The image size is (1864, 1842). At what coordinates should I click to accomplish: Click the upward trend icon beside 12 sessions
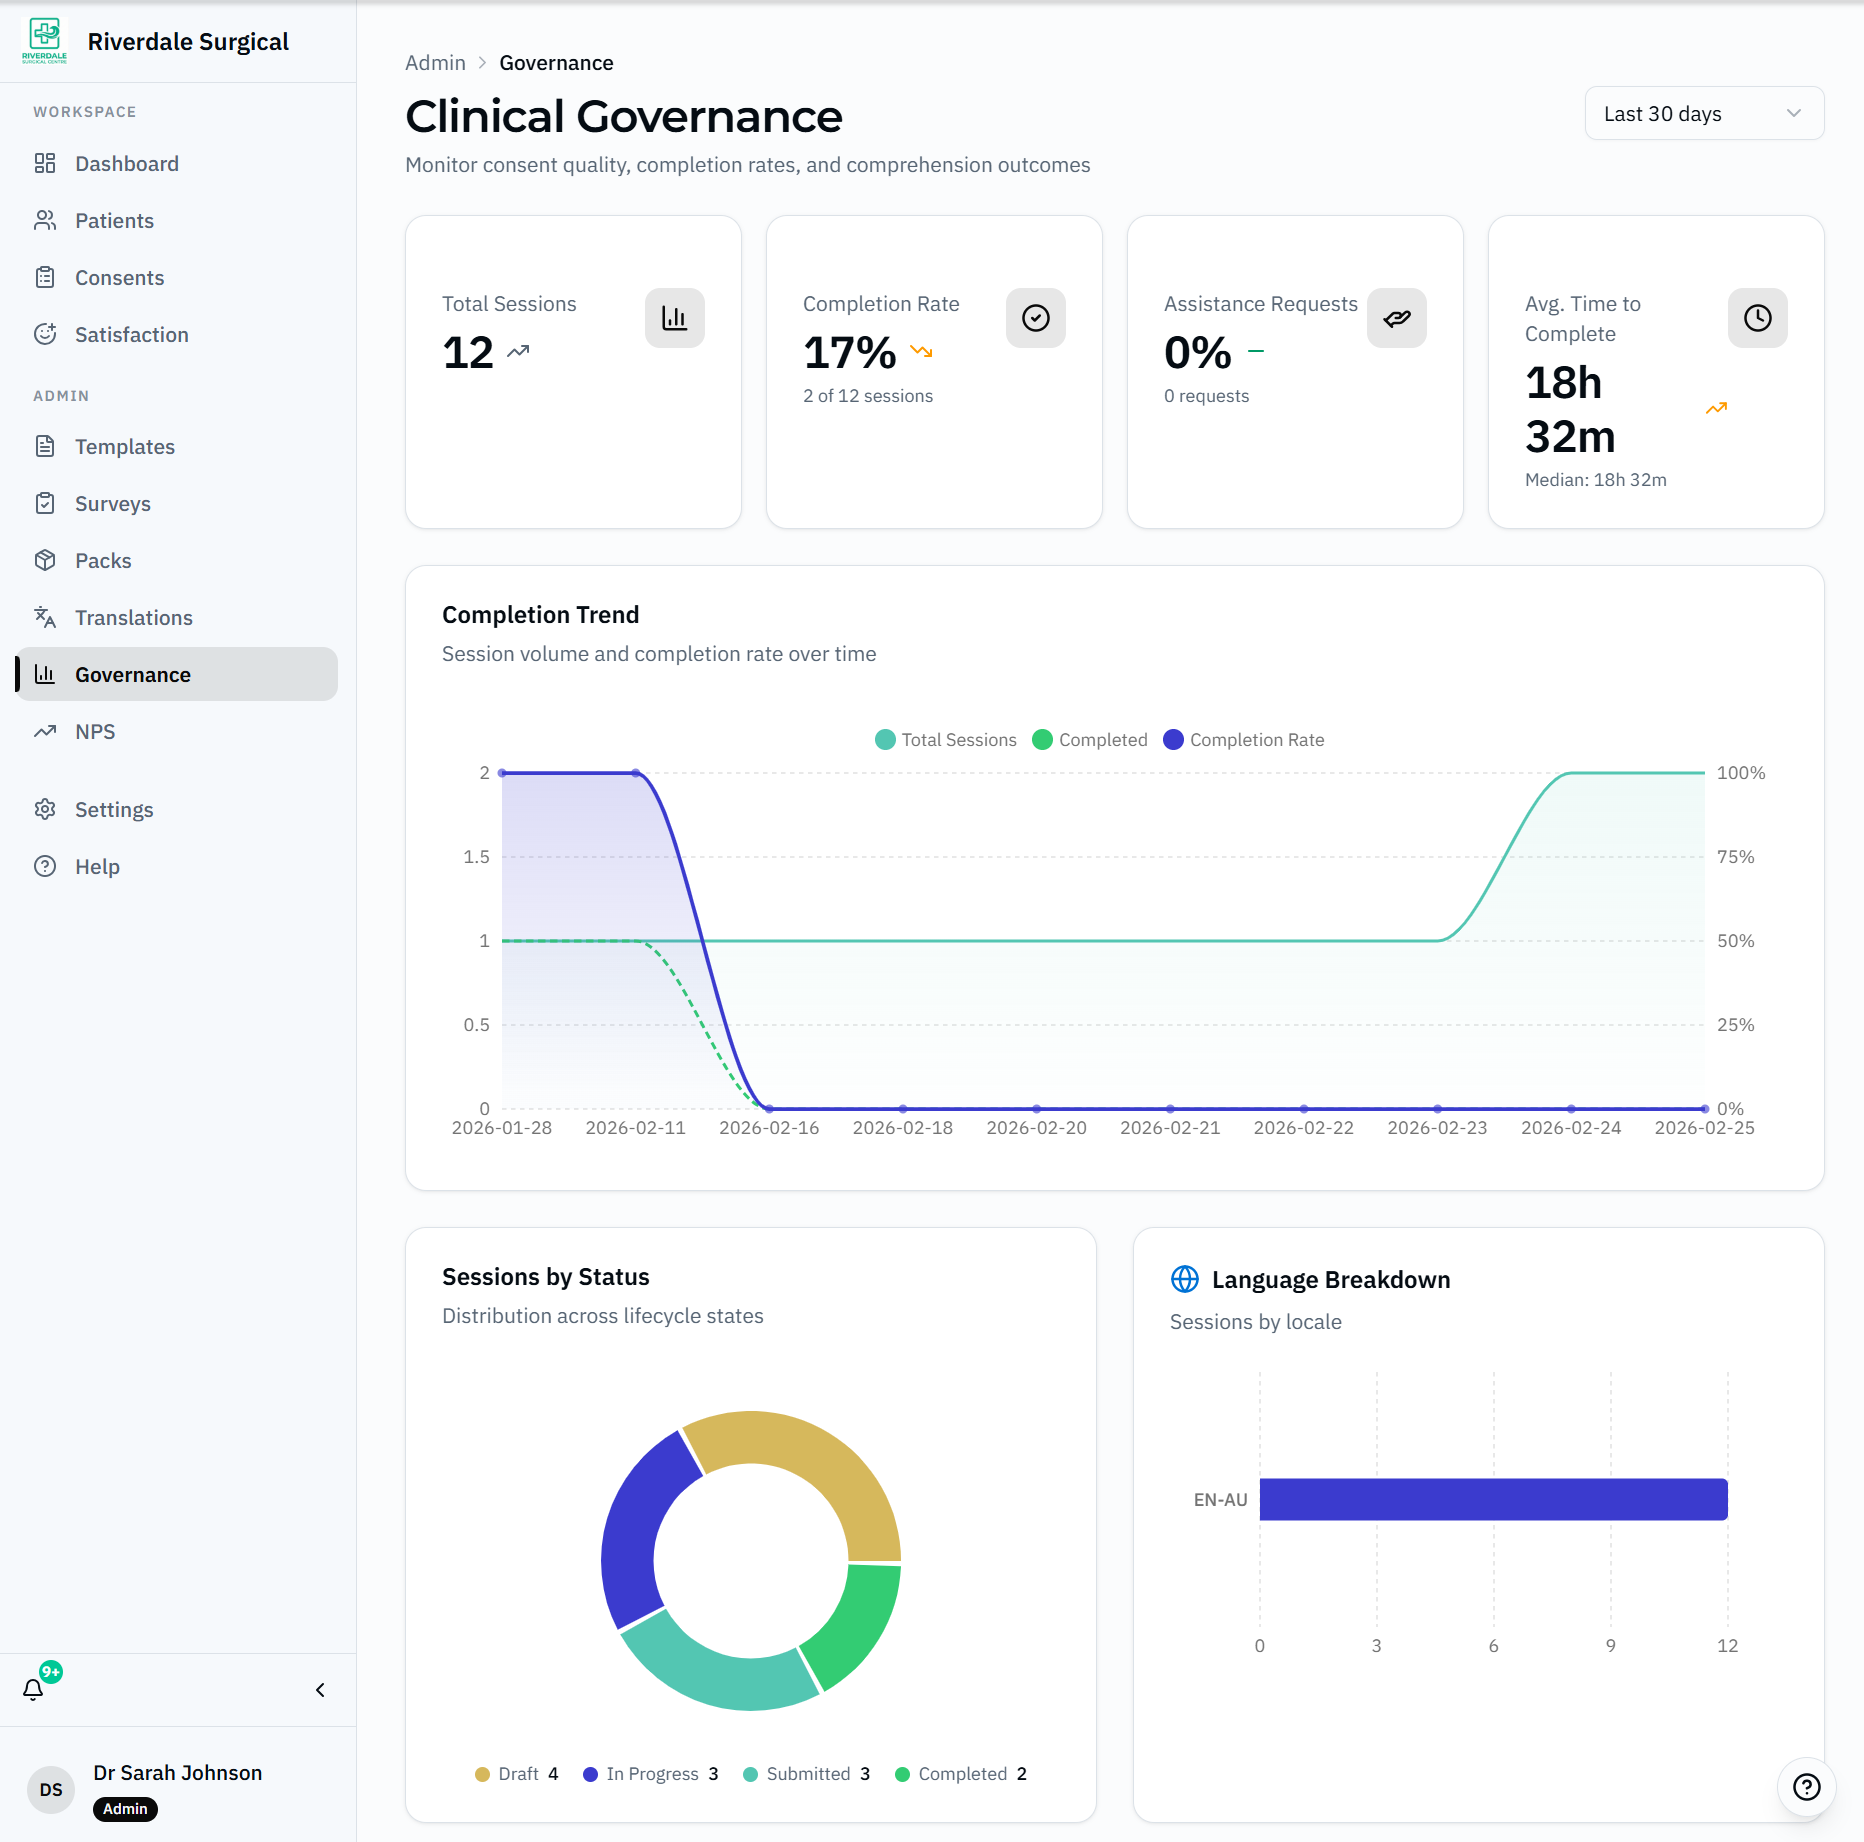[518, 352]
